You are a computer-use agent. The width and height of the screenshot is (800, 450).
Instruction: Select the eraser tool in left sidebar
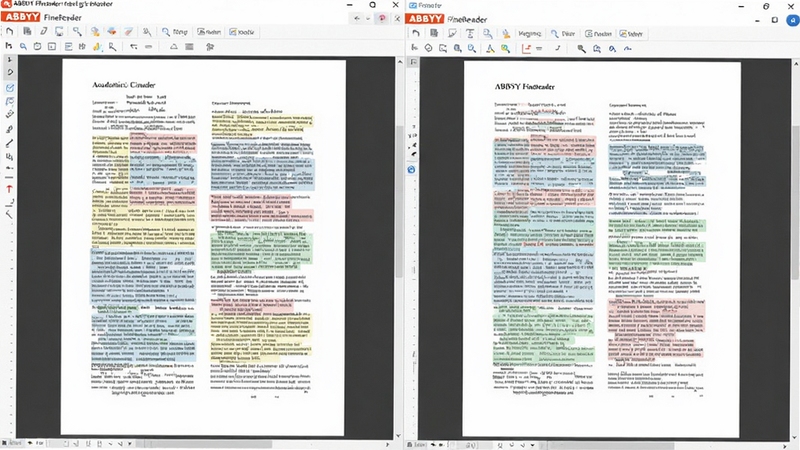click(x=10, y=114)
